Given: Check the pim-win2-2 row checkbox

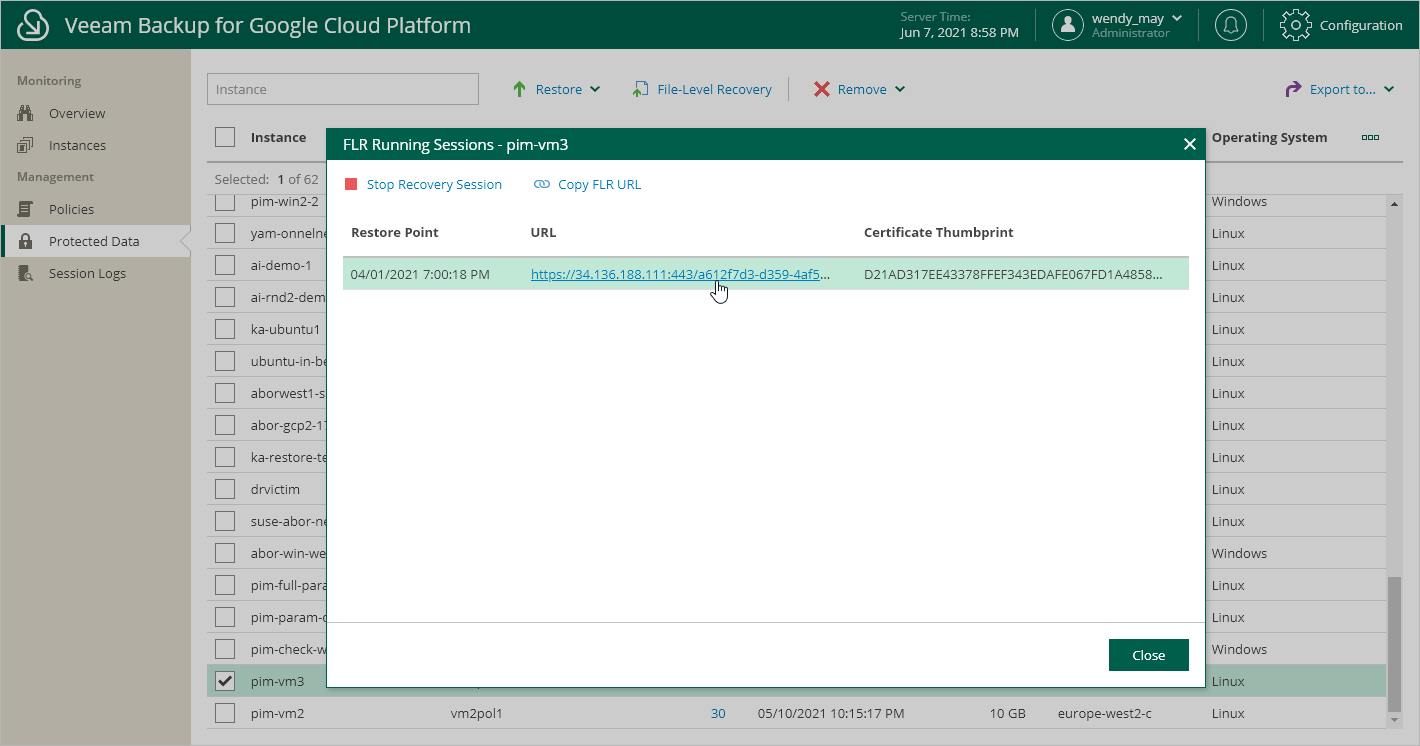Looking at the screenshot, I should tap(225, 201).
